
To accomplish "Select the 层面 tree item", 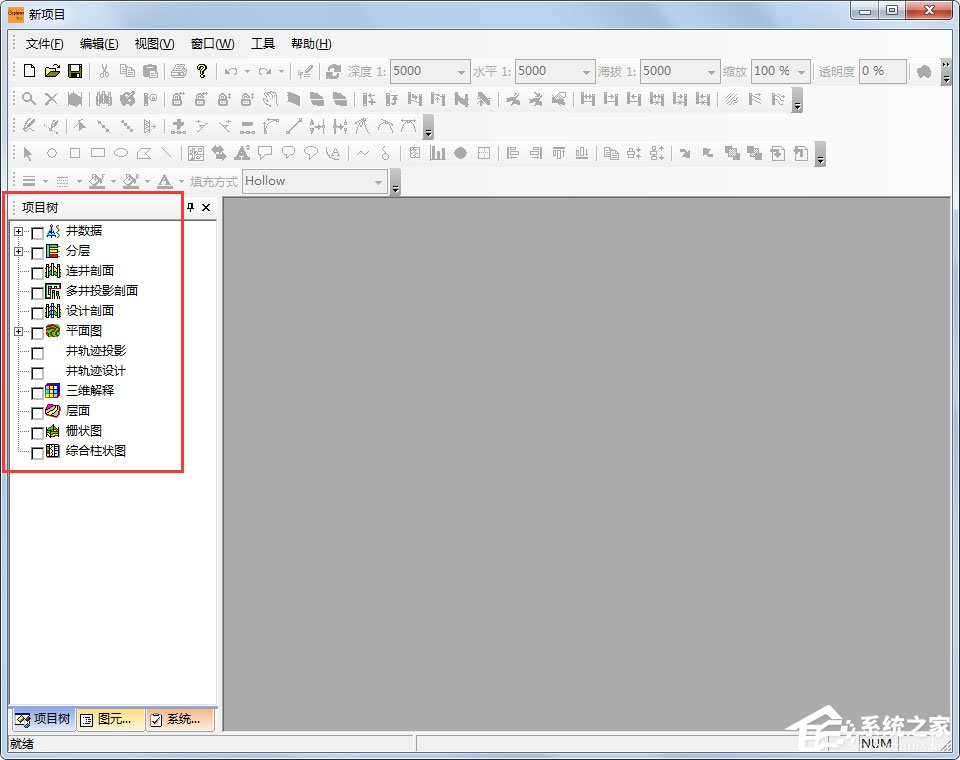I will [x=78, y=410].
